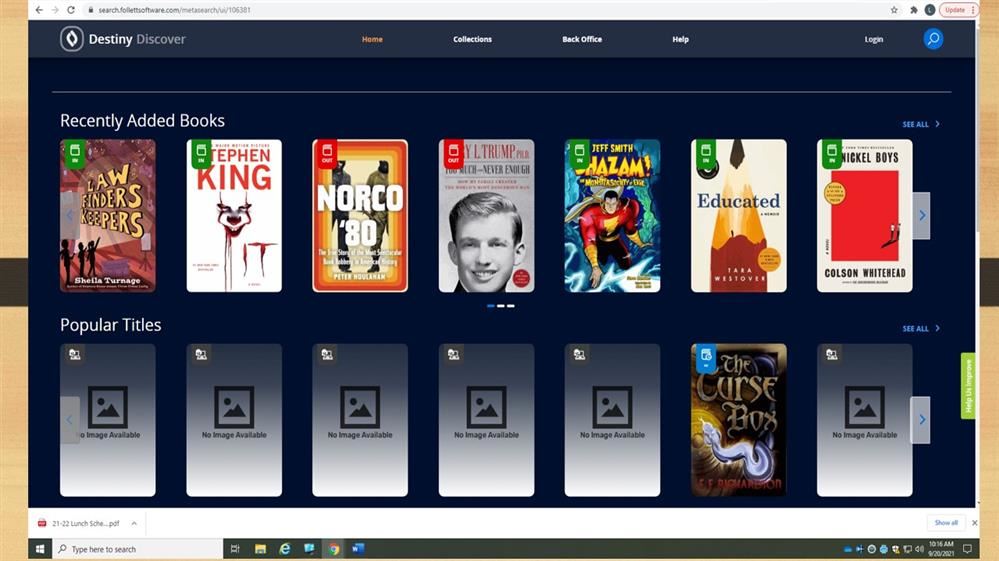Image resolution: width=999 pixels, height=561 pixels.
Task: Open the Too Much and Never Enough cover
Action: (486, 216)
